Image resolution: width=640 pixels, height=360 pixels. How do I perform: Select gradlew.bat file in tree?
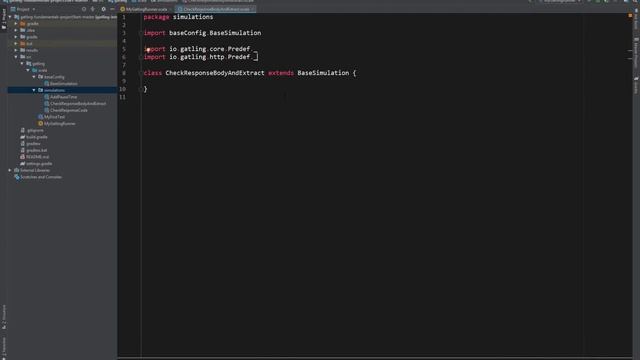36,150
